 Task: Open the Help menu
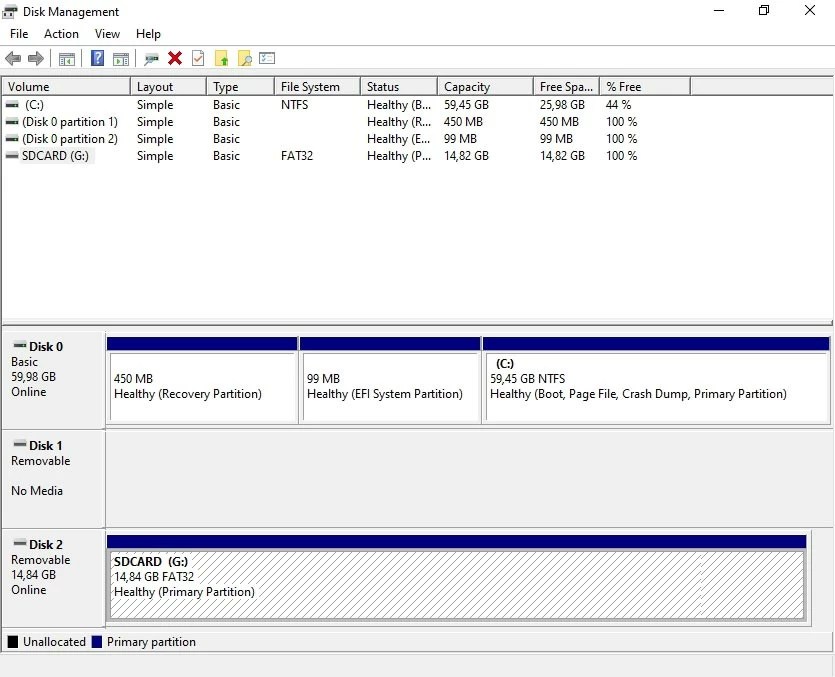(x=148, y=34)
